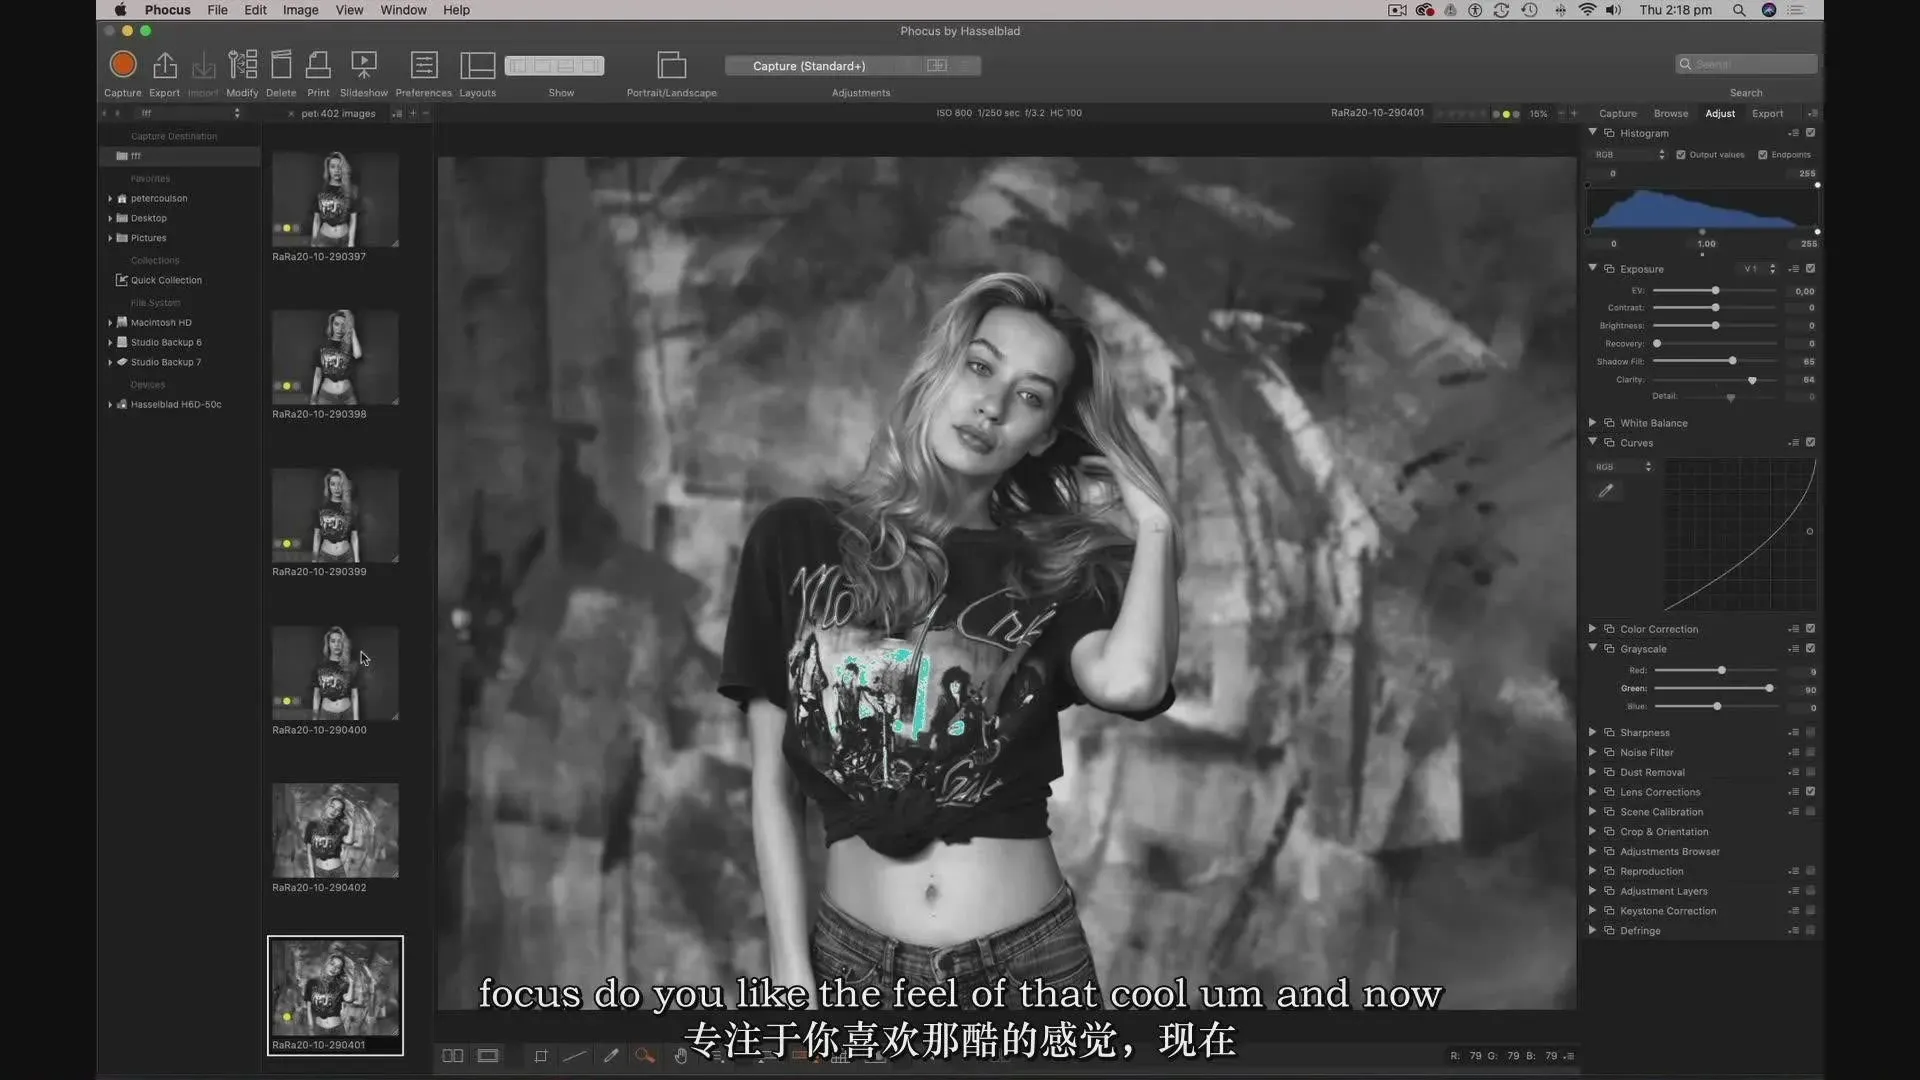Switch to the Capture tab in right panel
This screenshot has height=1080, width=1920.
[1618, 114]
